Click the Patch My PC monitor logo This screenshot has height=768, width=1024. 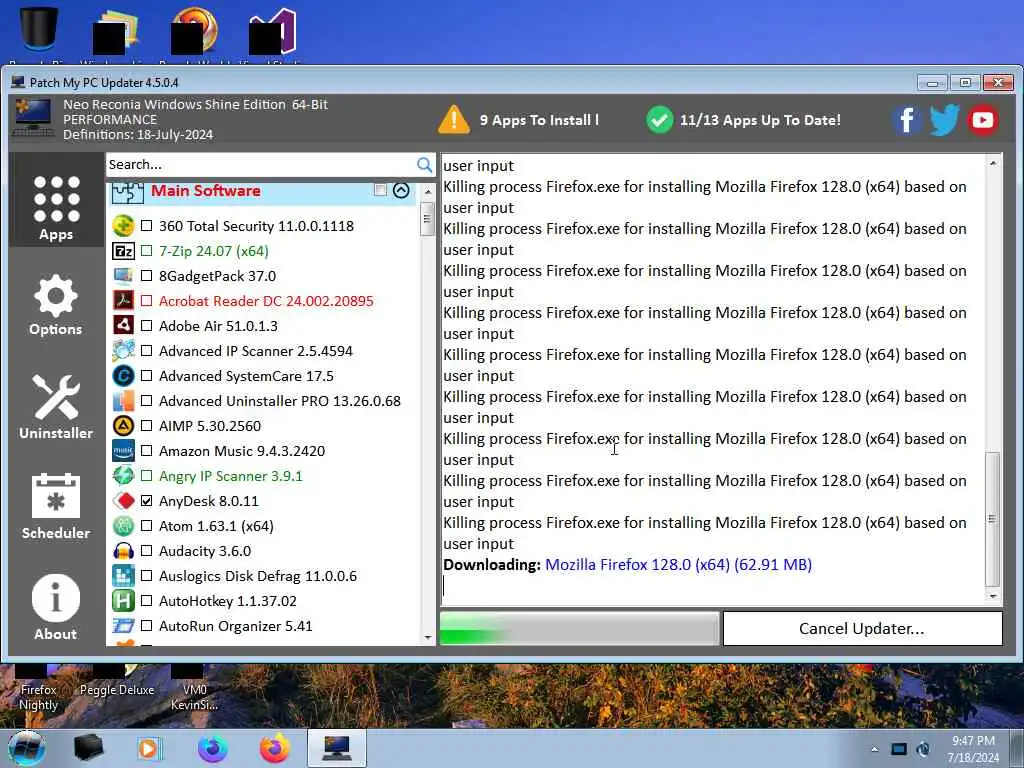click(x=33, y=118)
